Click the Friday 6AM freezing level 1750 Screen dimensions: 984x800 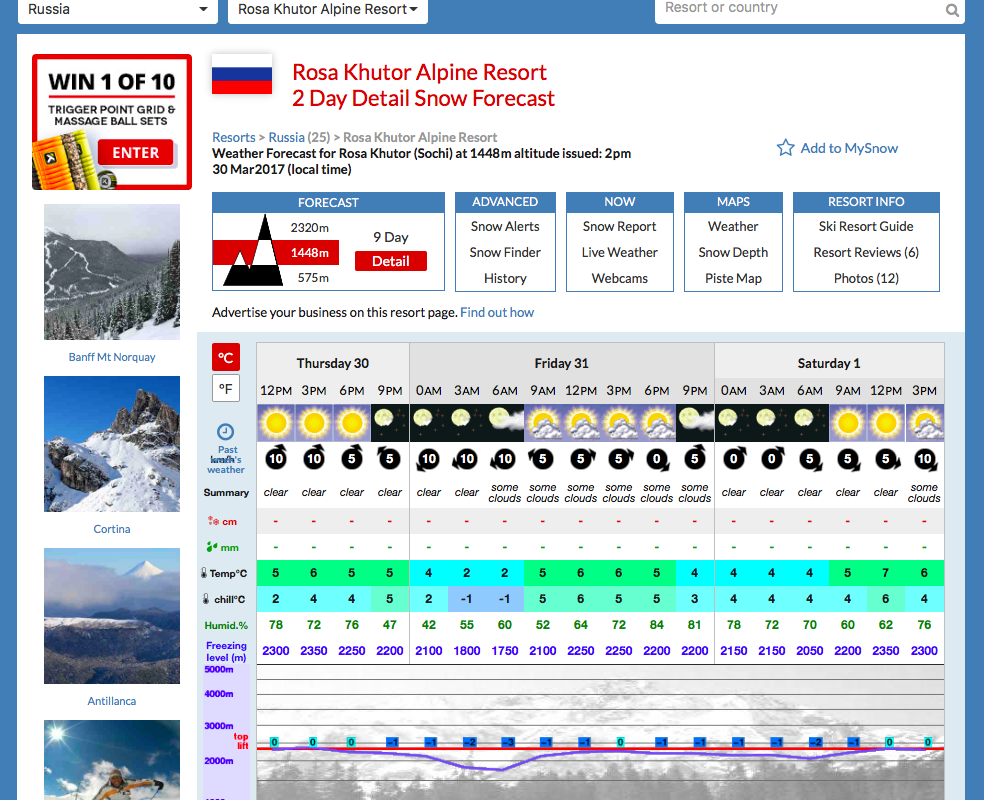pos(505,651)
